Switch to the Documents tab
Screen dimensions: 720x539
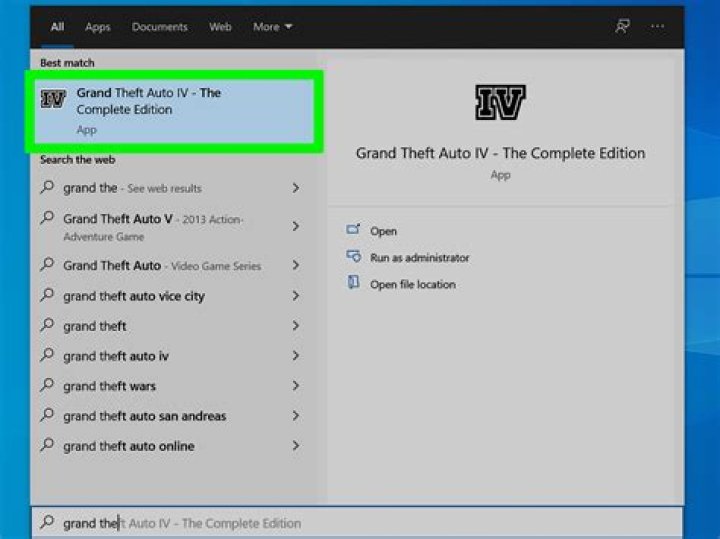(159, 27)
